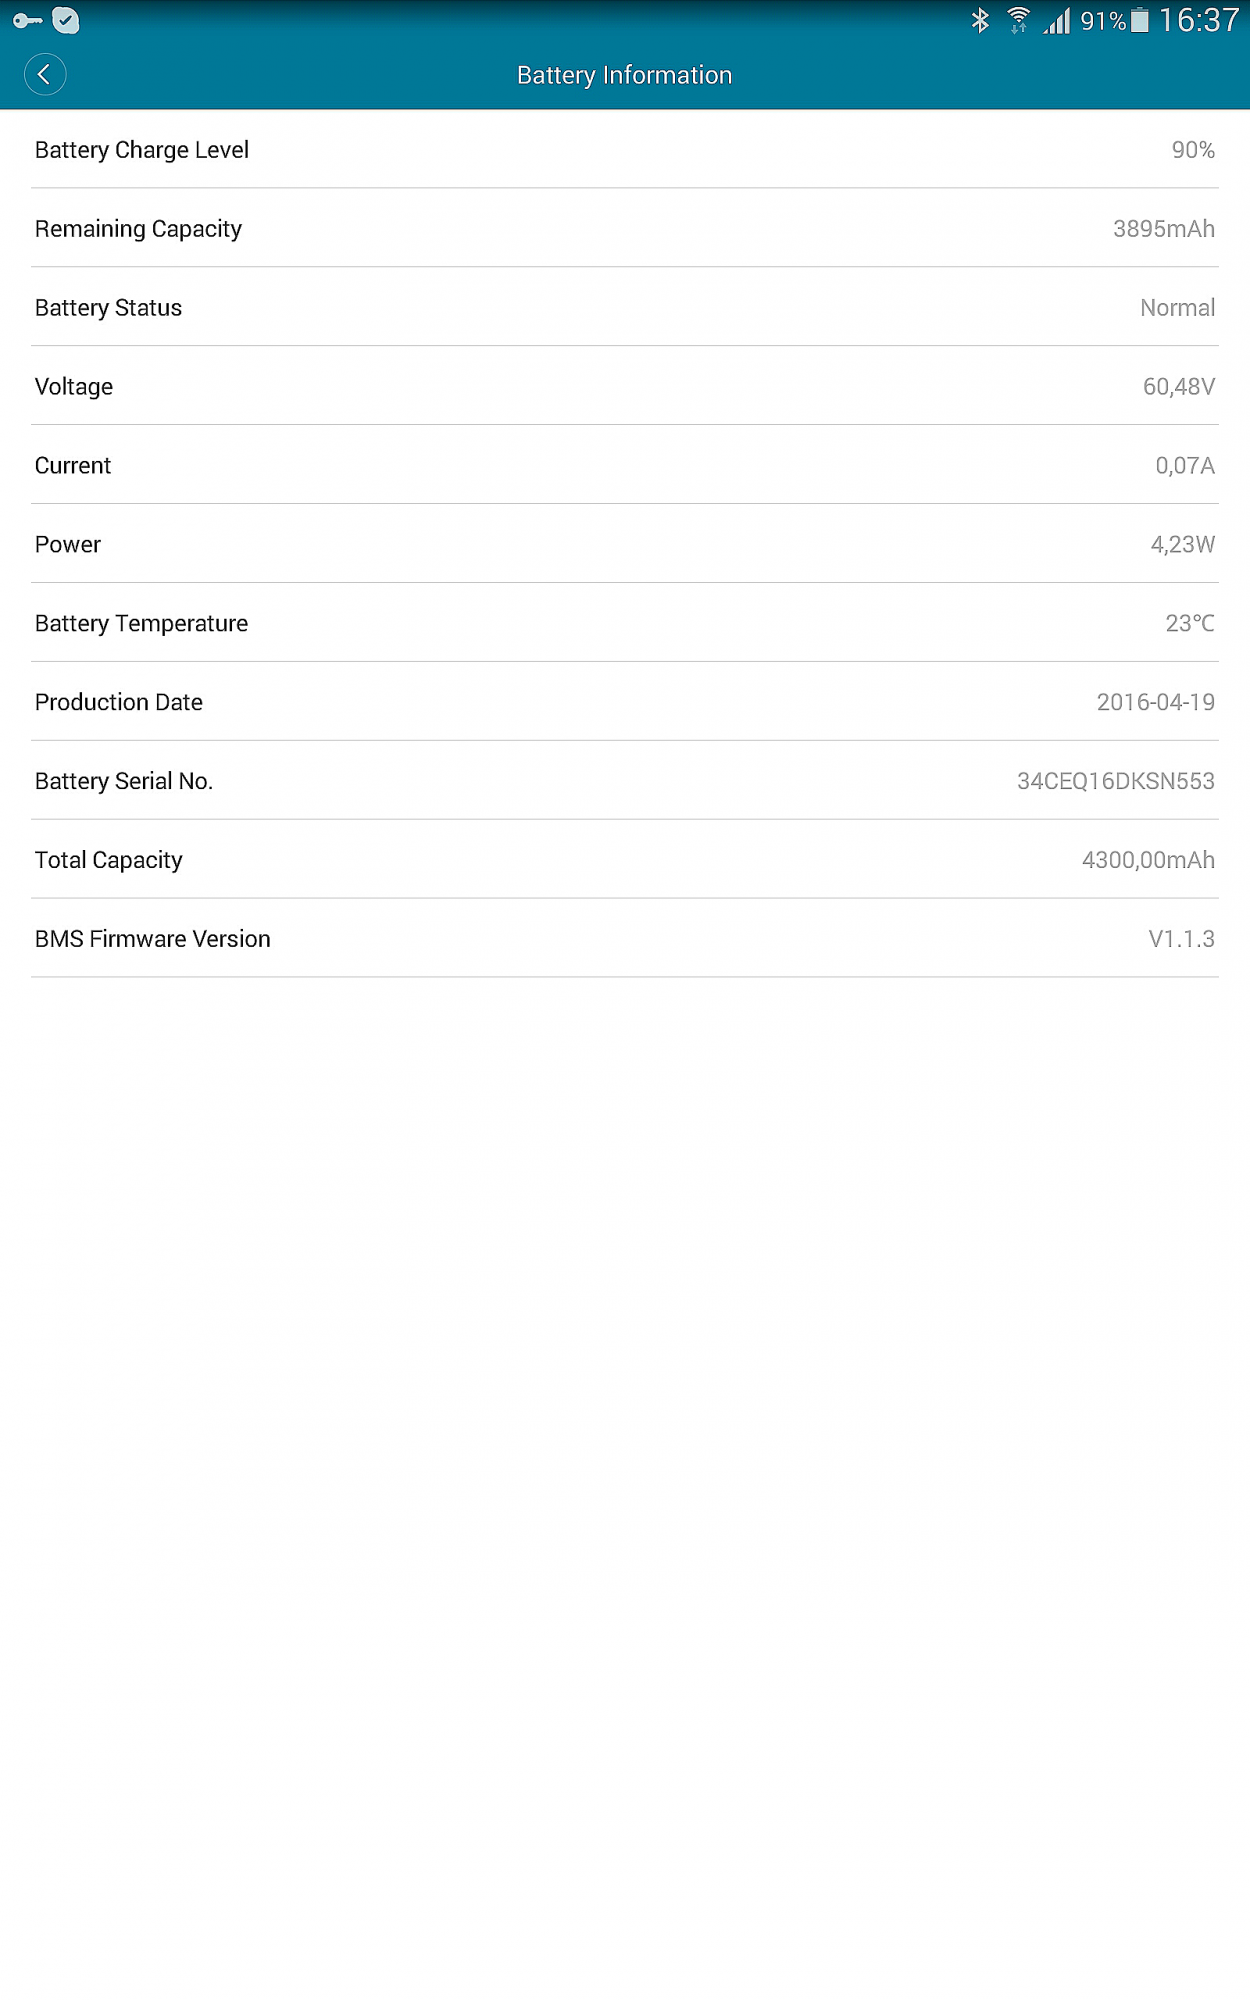The width and height of the screenshot is (1250, 2000).
Task: Tap the VPN key status icon
Action: click(27, 20)
